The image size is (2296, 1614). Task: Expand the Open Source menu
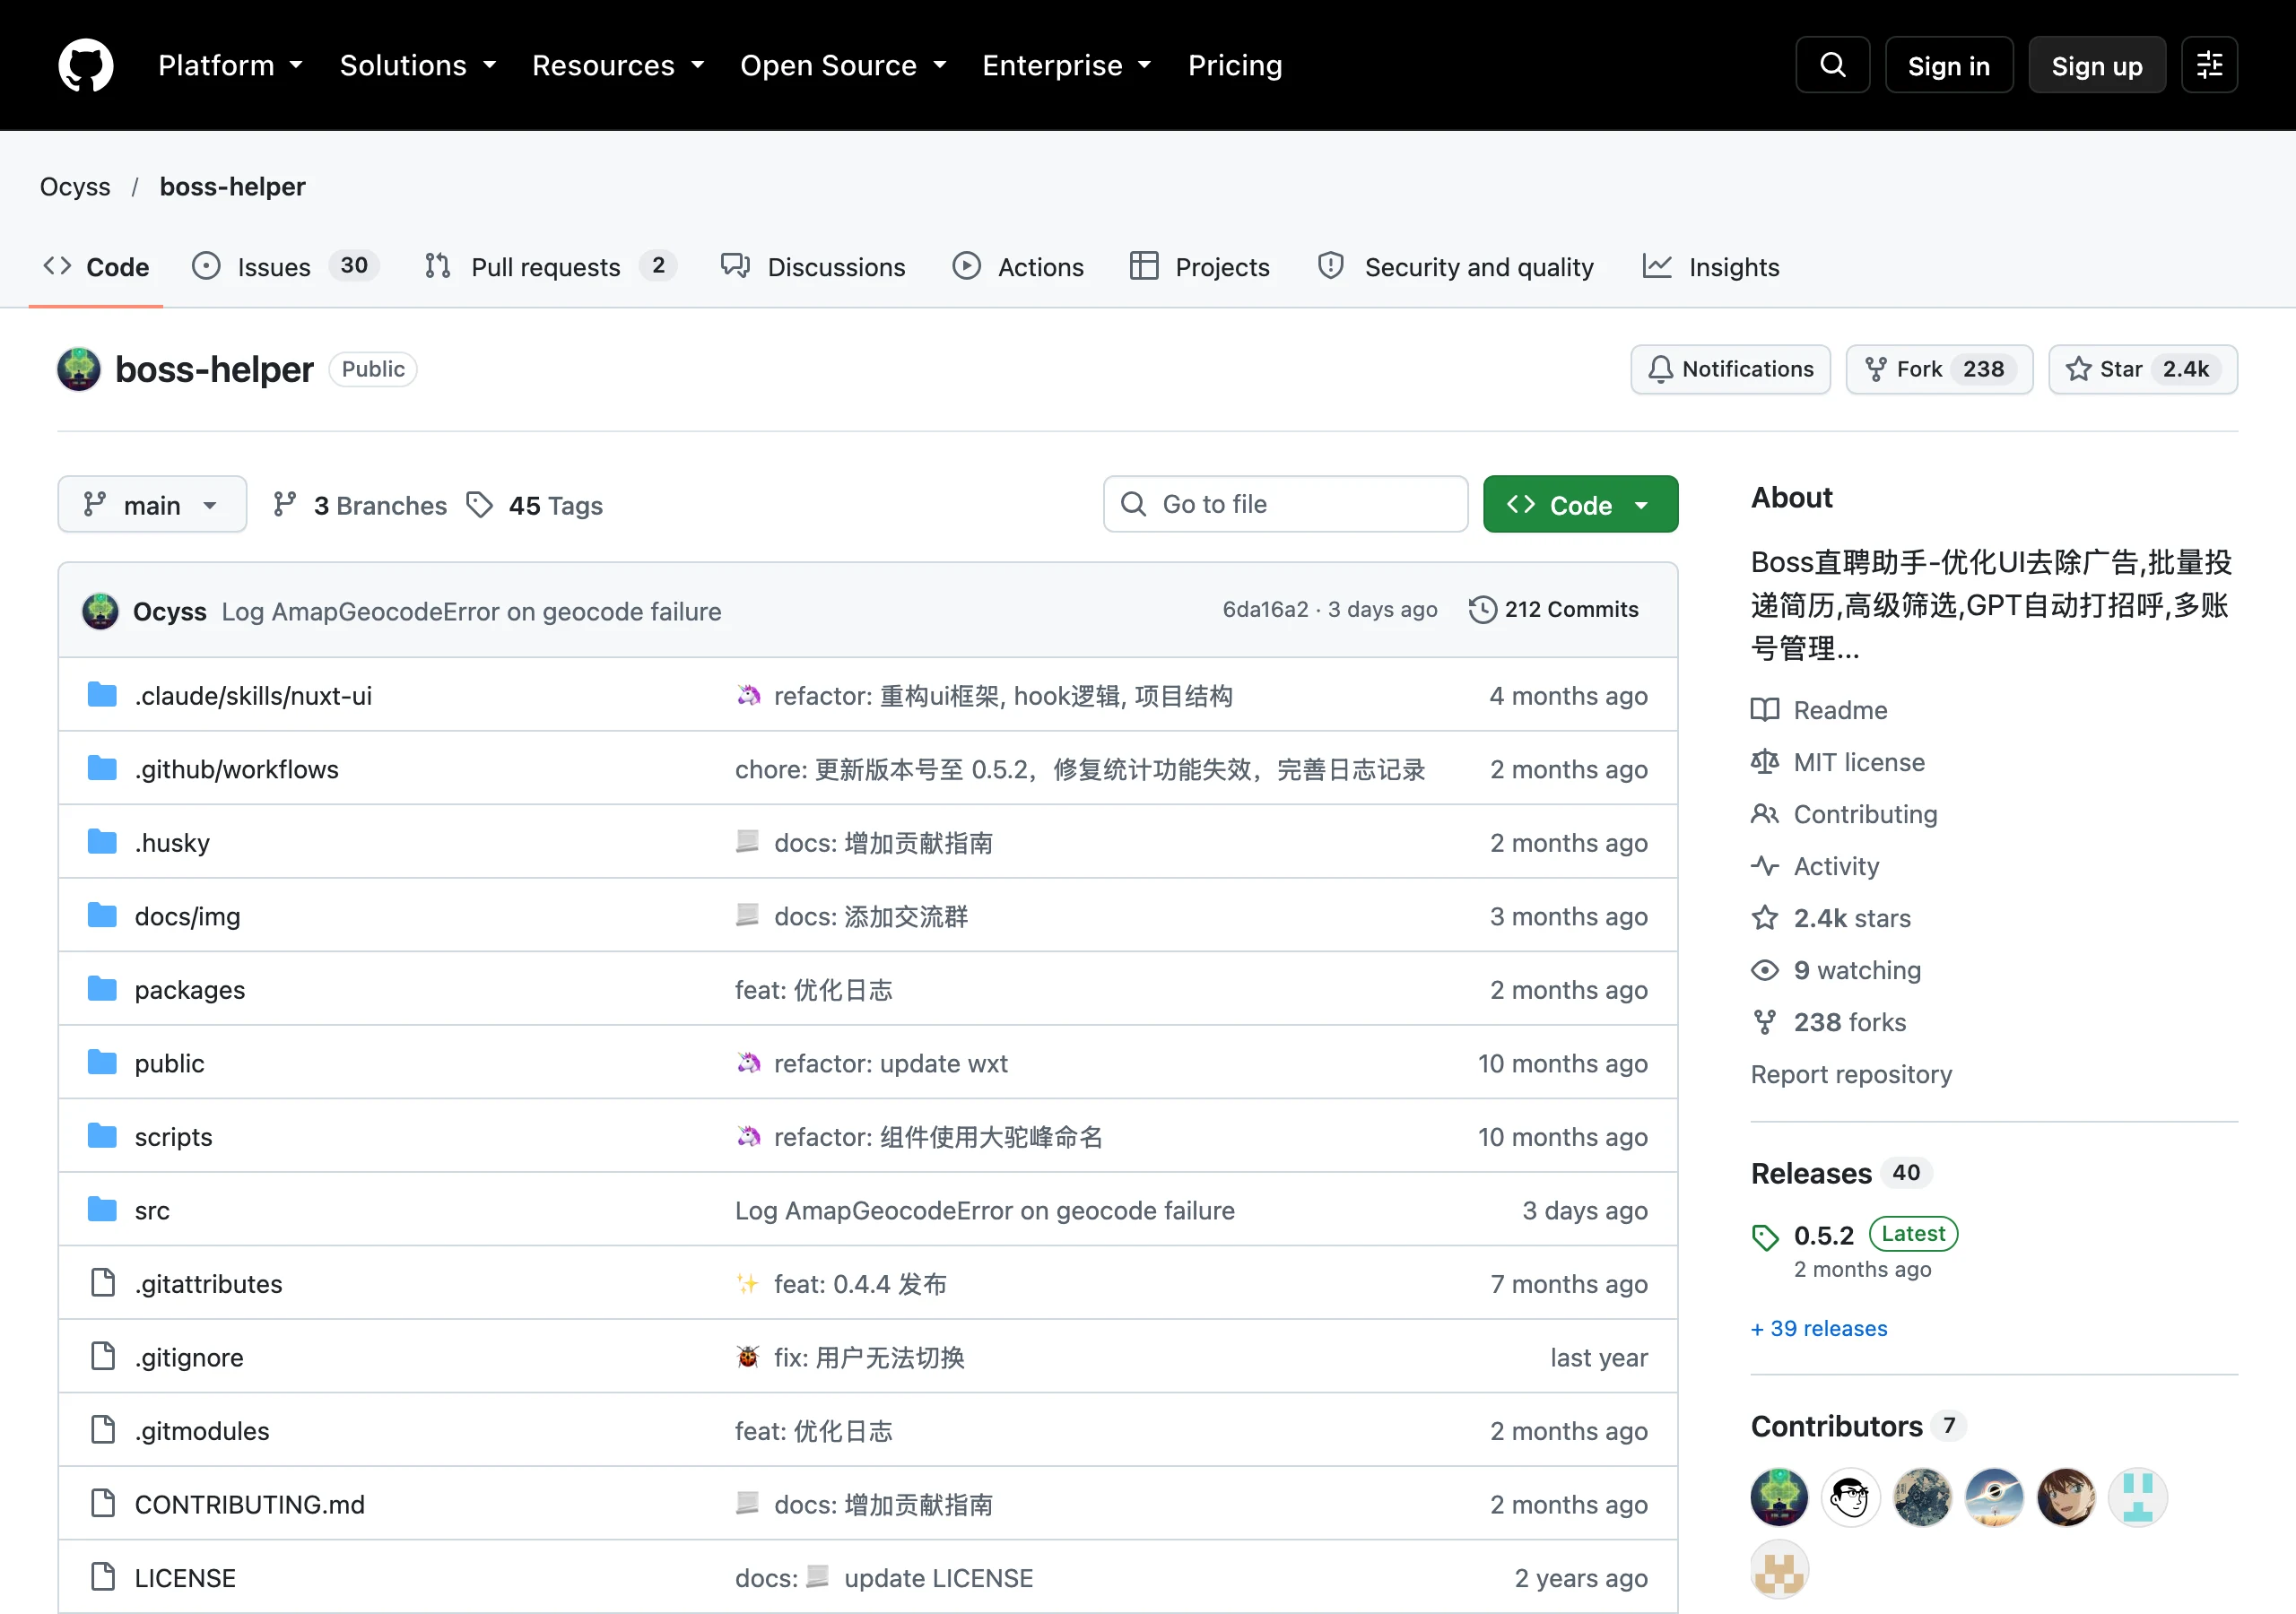point(843,65)
